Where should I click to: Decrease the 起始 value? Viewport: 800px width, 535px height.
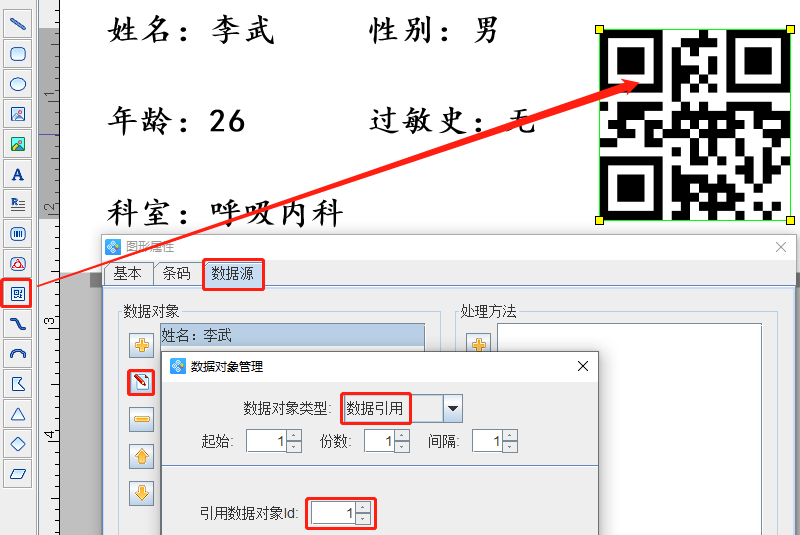click(294, 447)
